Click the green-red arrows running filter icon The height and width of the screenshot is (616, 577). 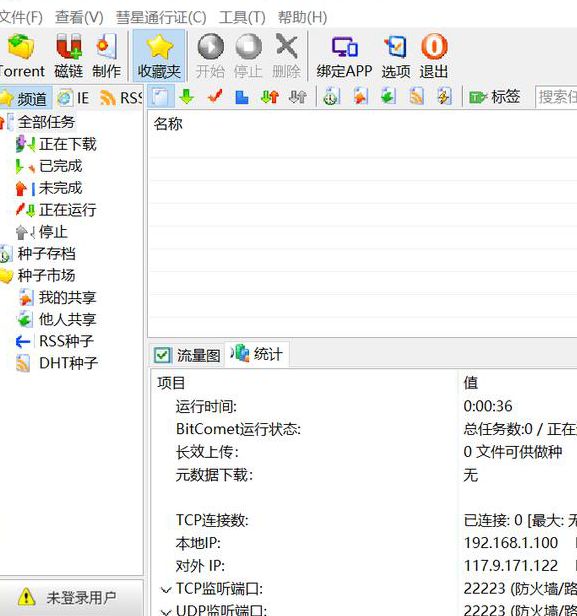tap(270, 97)
